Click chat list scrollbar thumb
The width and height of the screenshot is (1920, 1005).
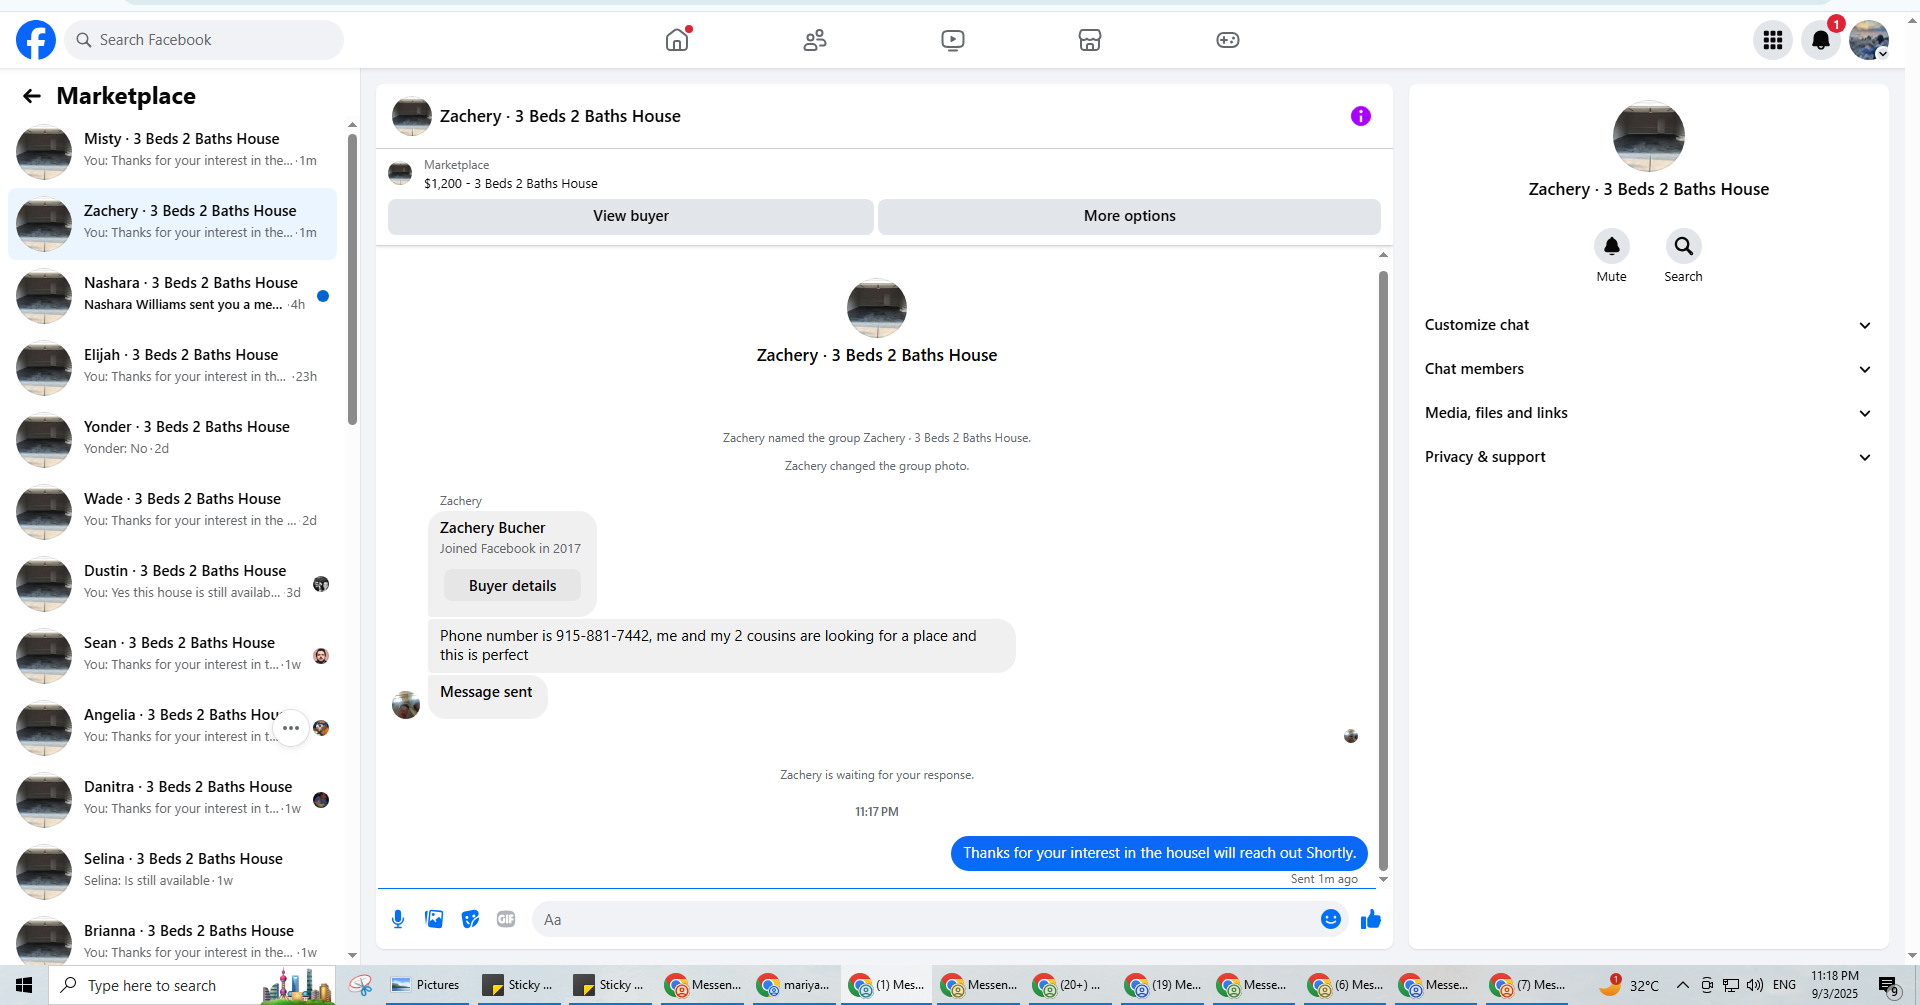point(352,280)
